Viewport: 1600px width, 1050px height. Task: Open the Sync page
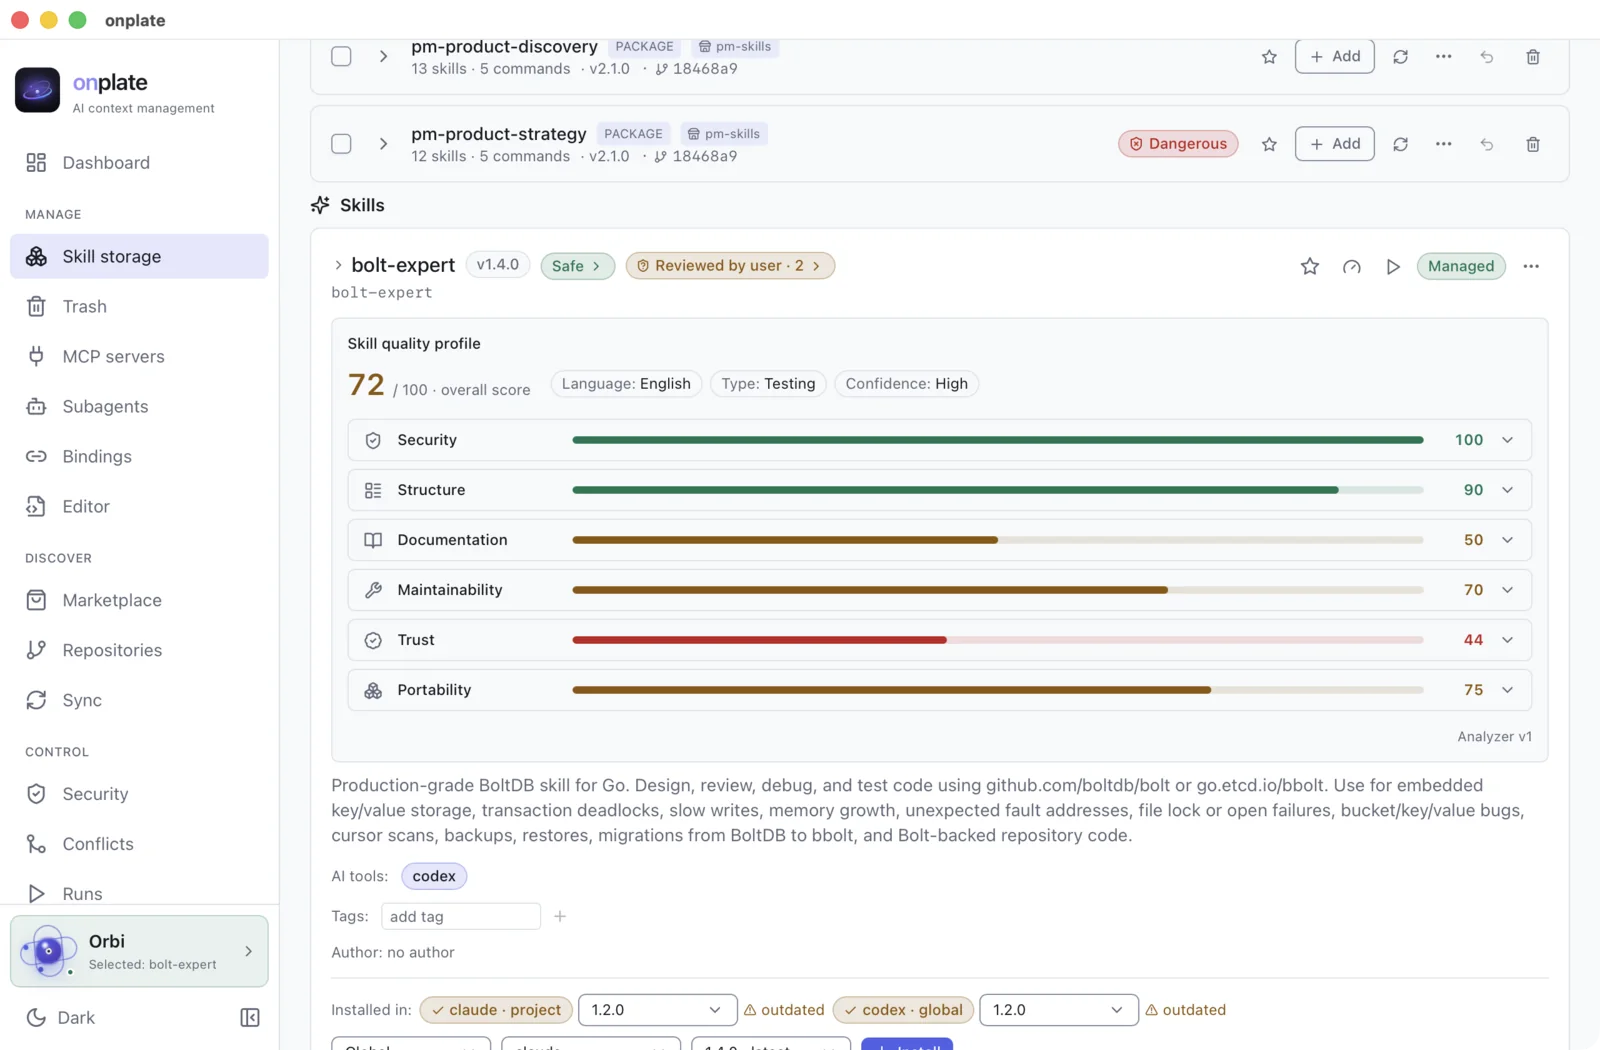point(139,700)
